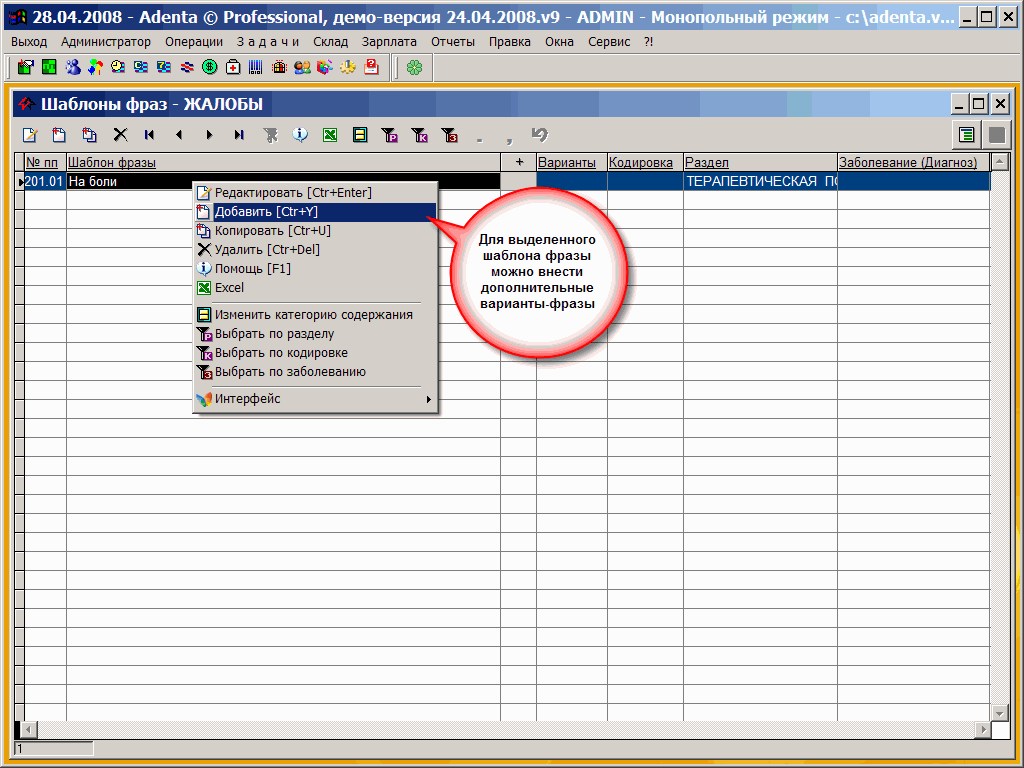Open the Отчеты menu
This screenshot has width=1024, height=768.
[453, 42]
